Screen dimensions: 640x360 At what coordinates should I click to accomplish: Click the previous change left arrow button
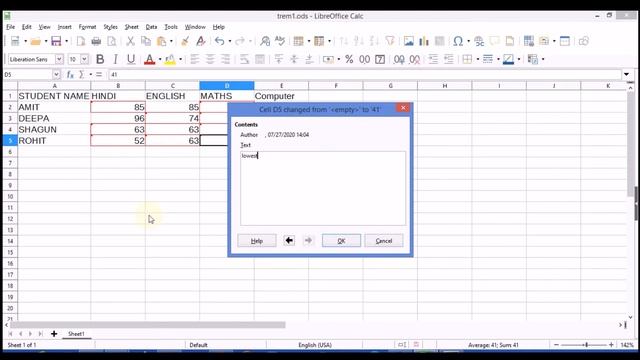pos(289,240)
